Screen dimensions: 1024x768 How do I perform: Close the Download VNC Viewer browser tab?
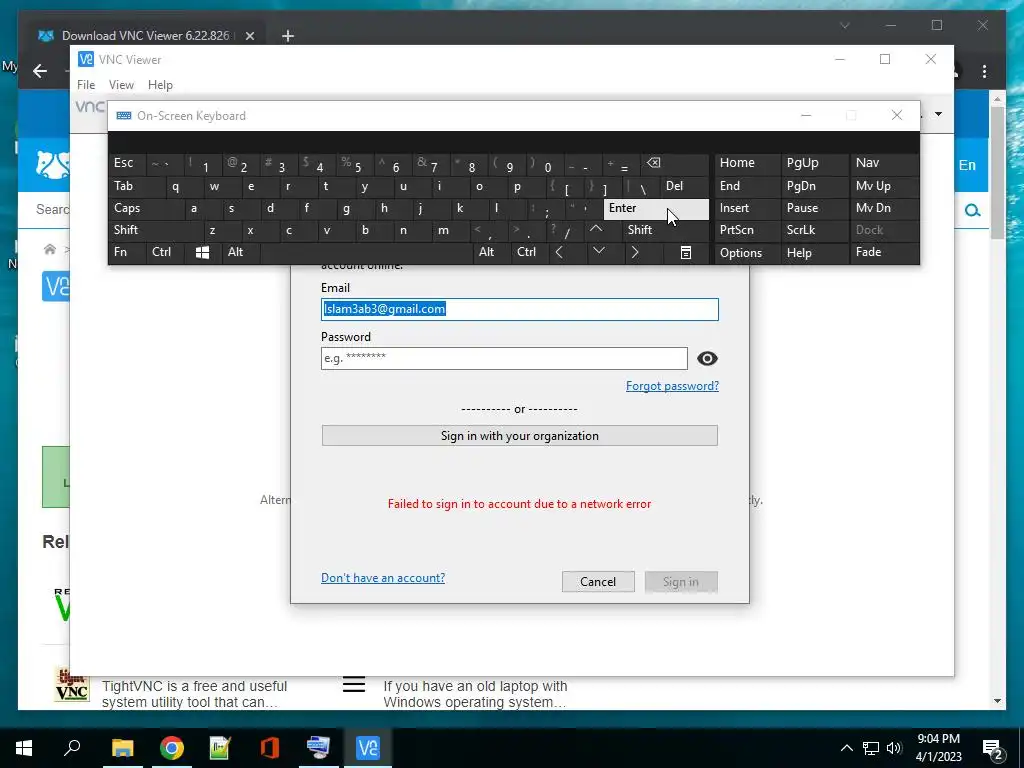pyautogui.click(x=249, y=36)
